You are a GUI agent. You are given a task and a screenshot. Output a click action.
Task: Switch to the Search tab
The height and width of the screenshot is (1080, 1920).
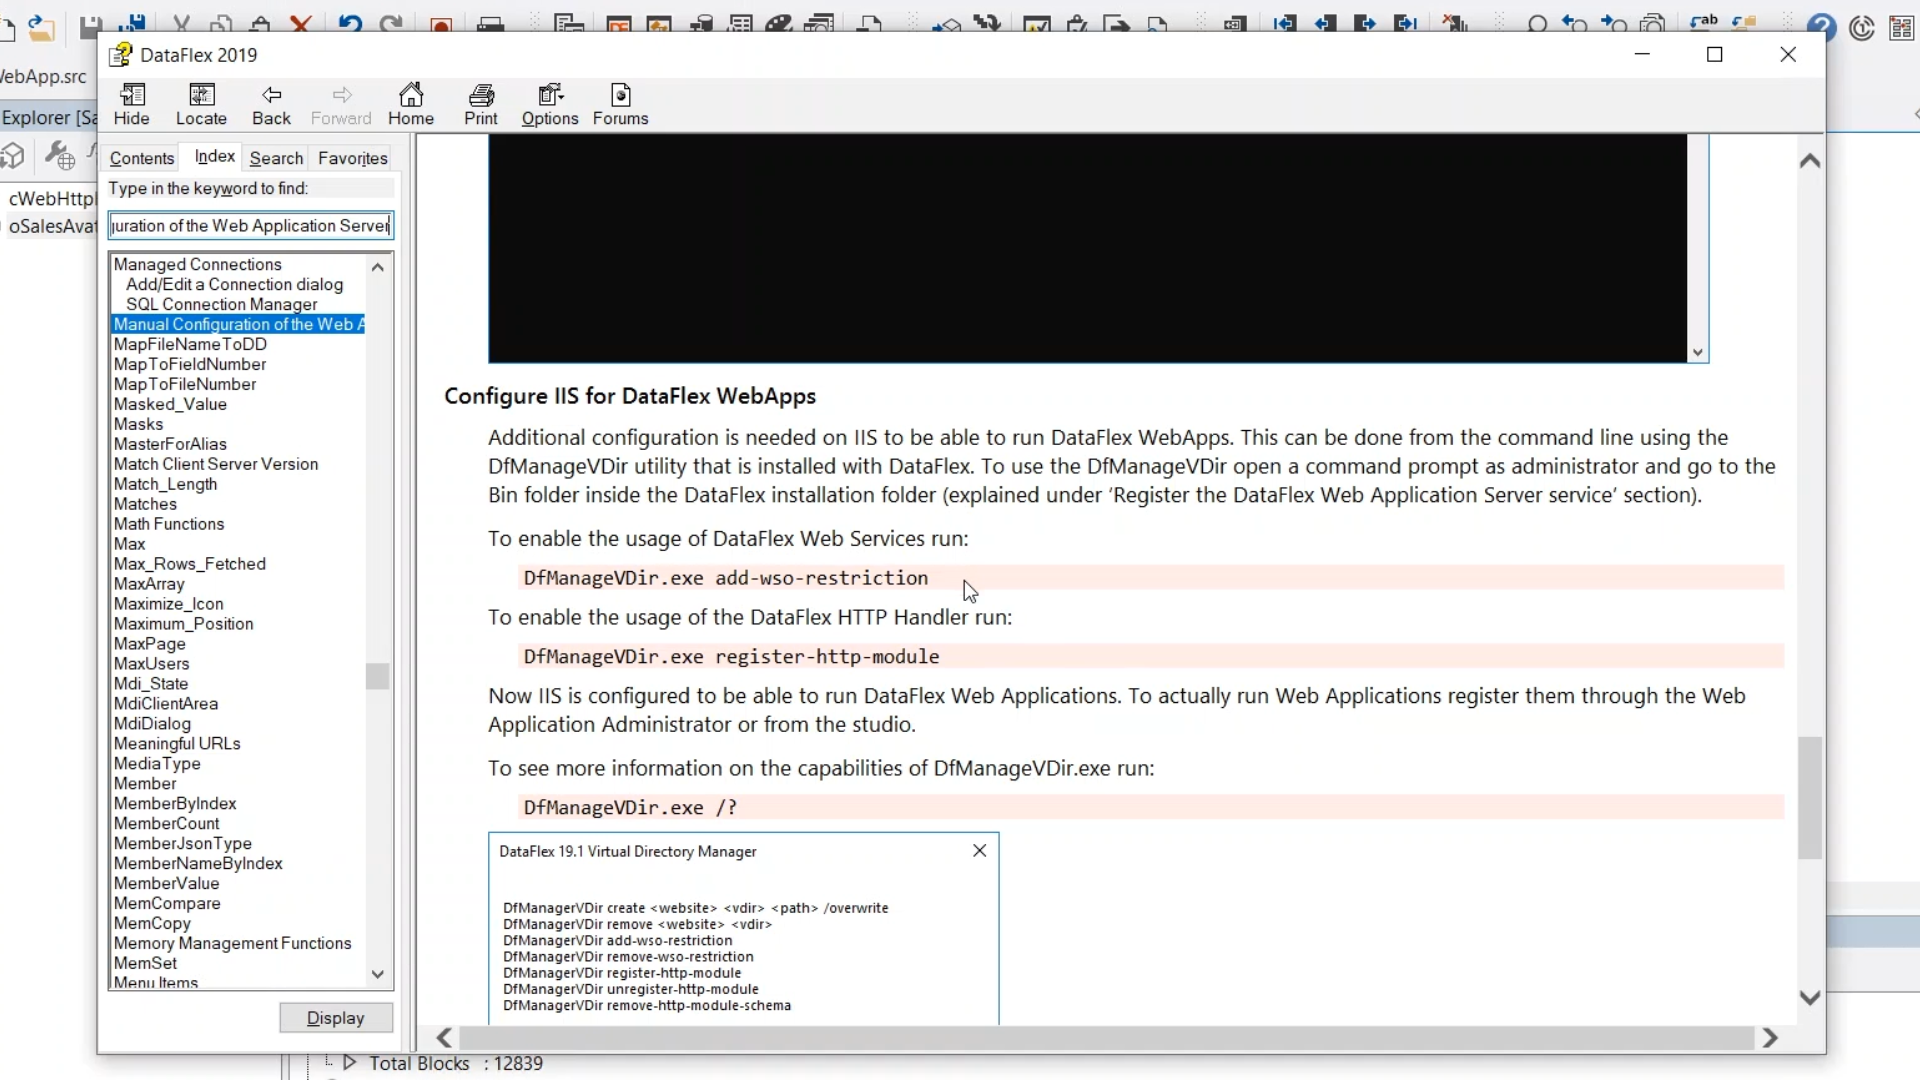pos(276,158)
